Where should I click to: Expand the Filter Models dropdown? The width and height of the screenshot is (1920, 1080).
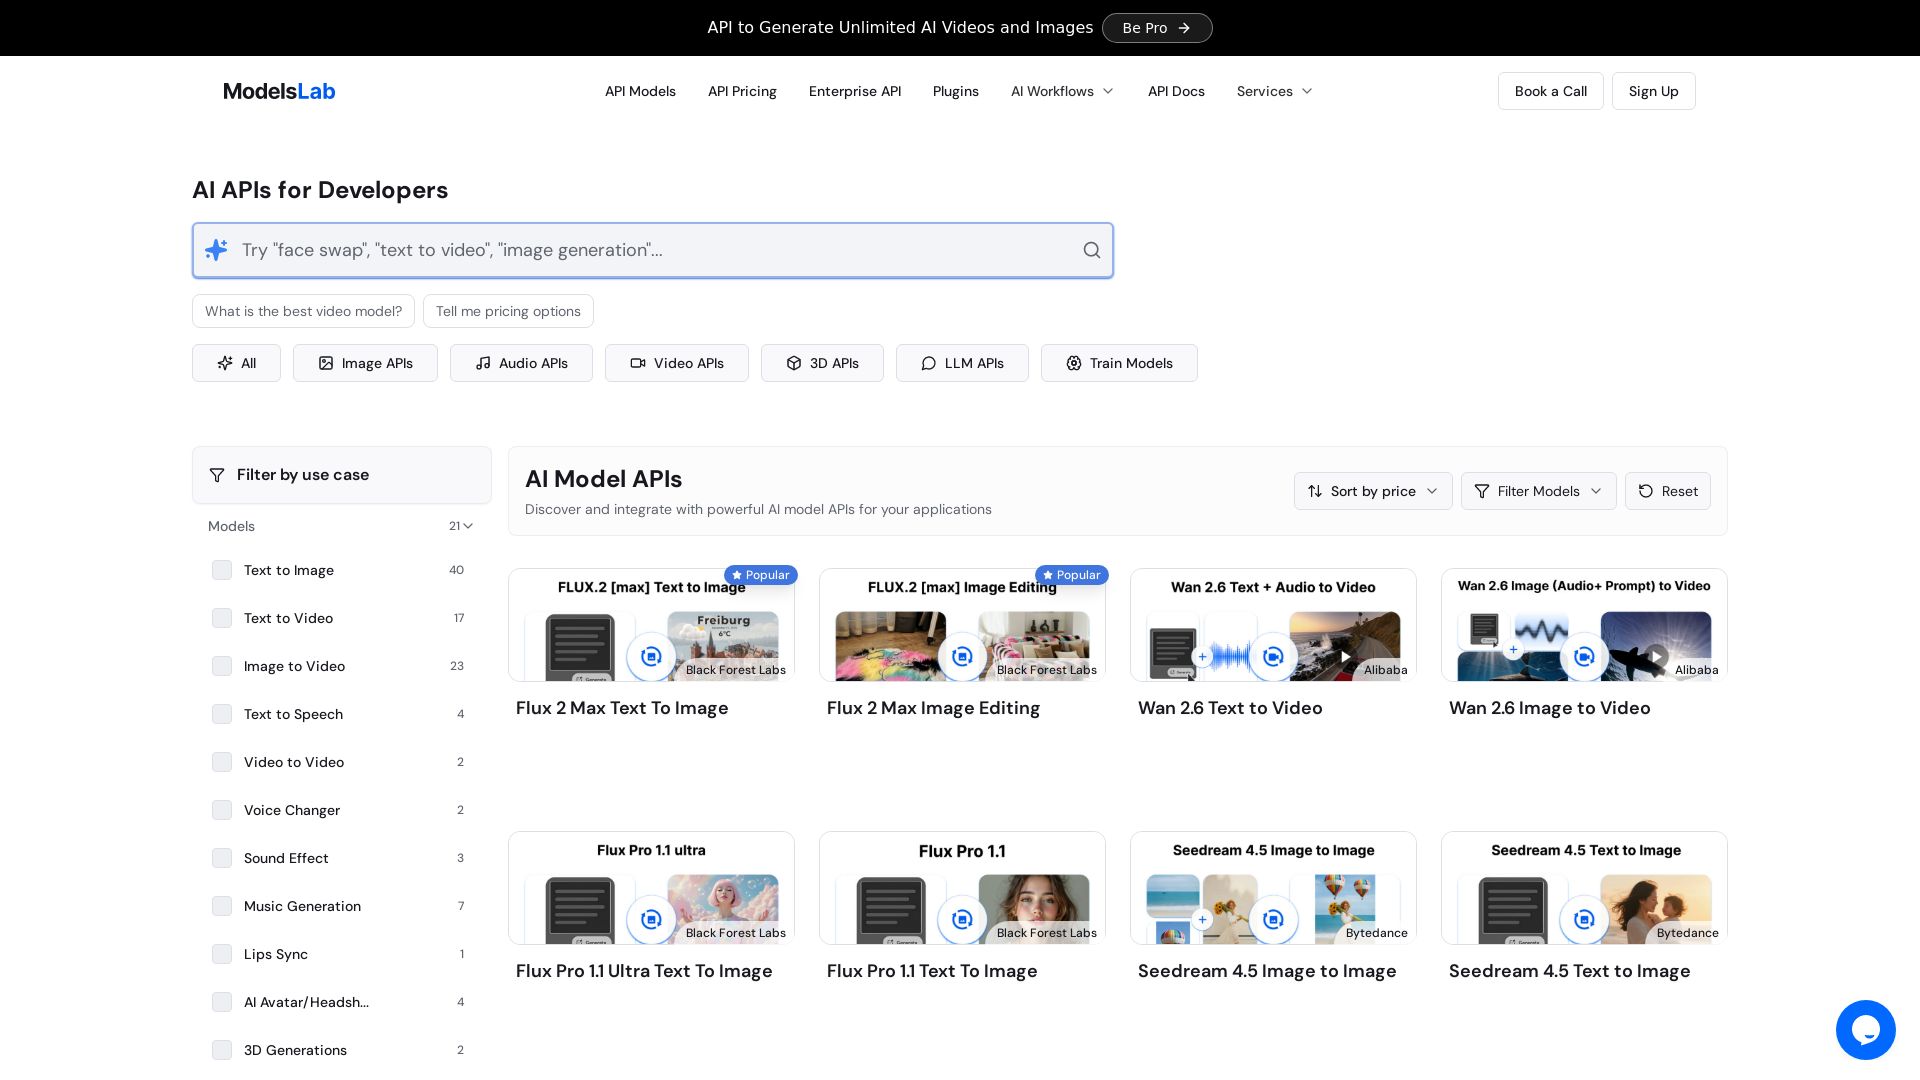click(1538, 491)
